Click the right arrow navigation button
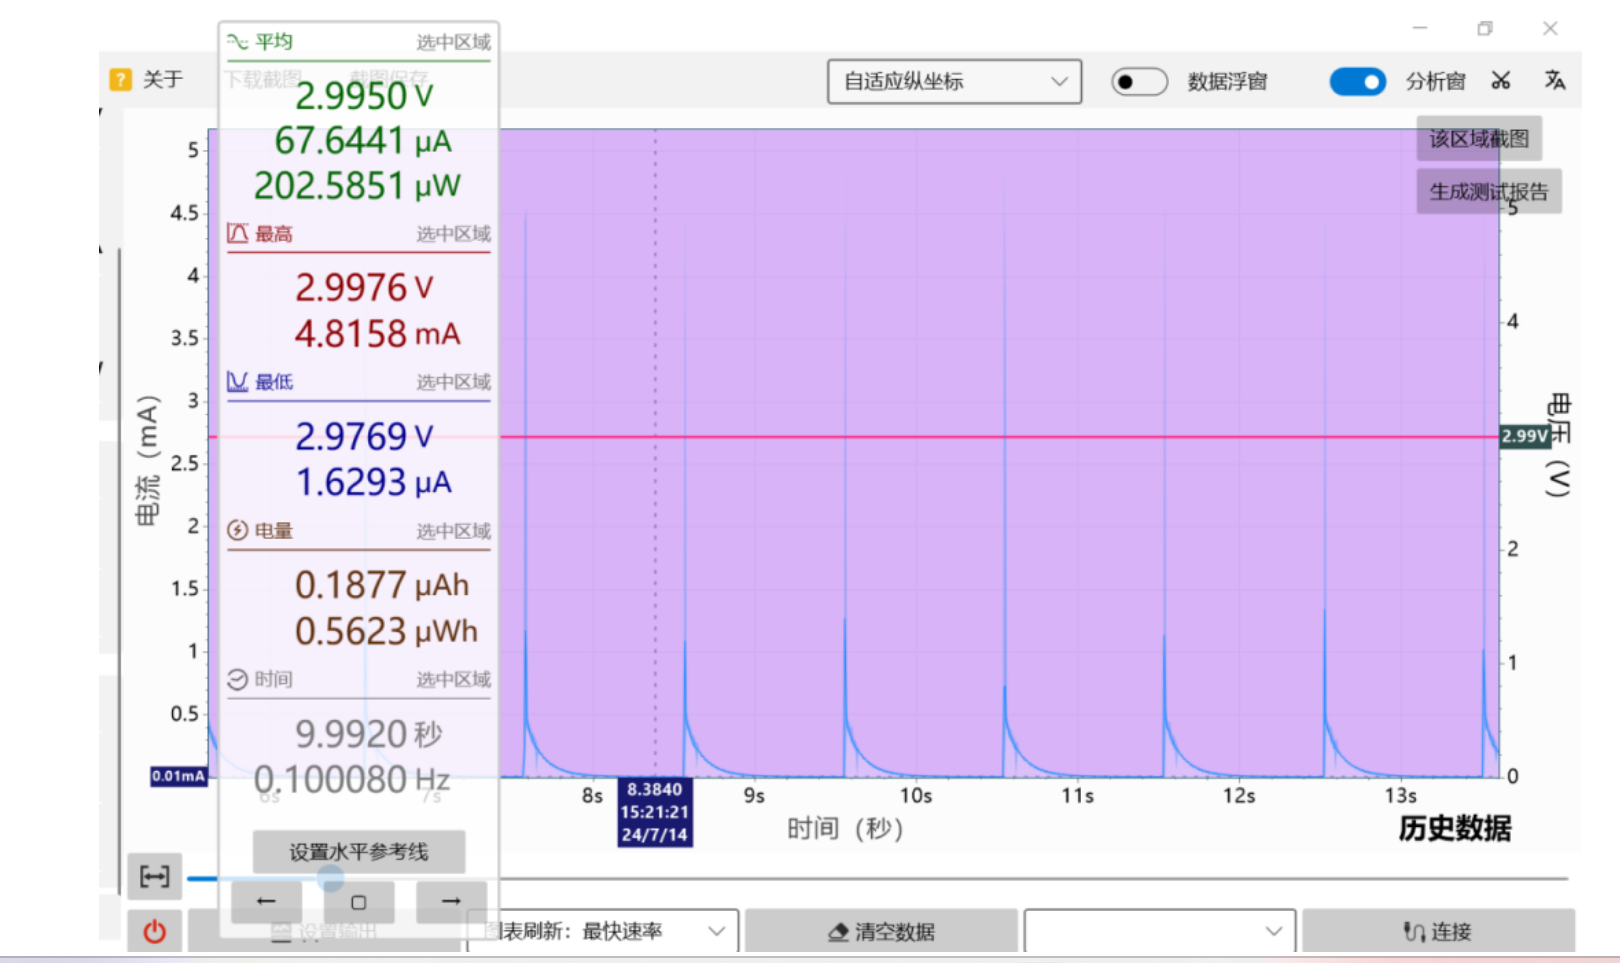 point(451,901)
